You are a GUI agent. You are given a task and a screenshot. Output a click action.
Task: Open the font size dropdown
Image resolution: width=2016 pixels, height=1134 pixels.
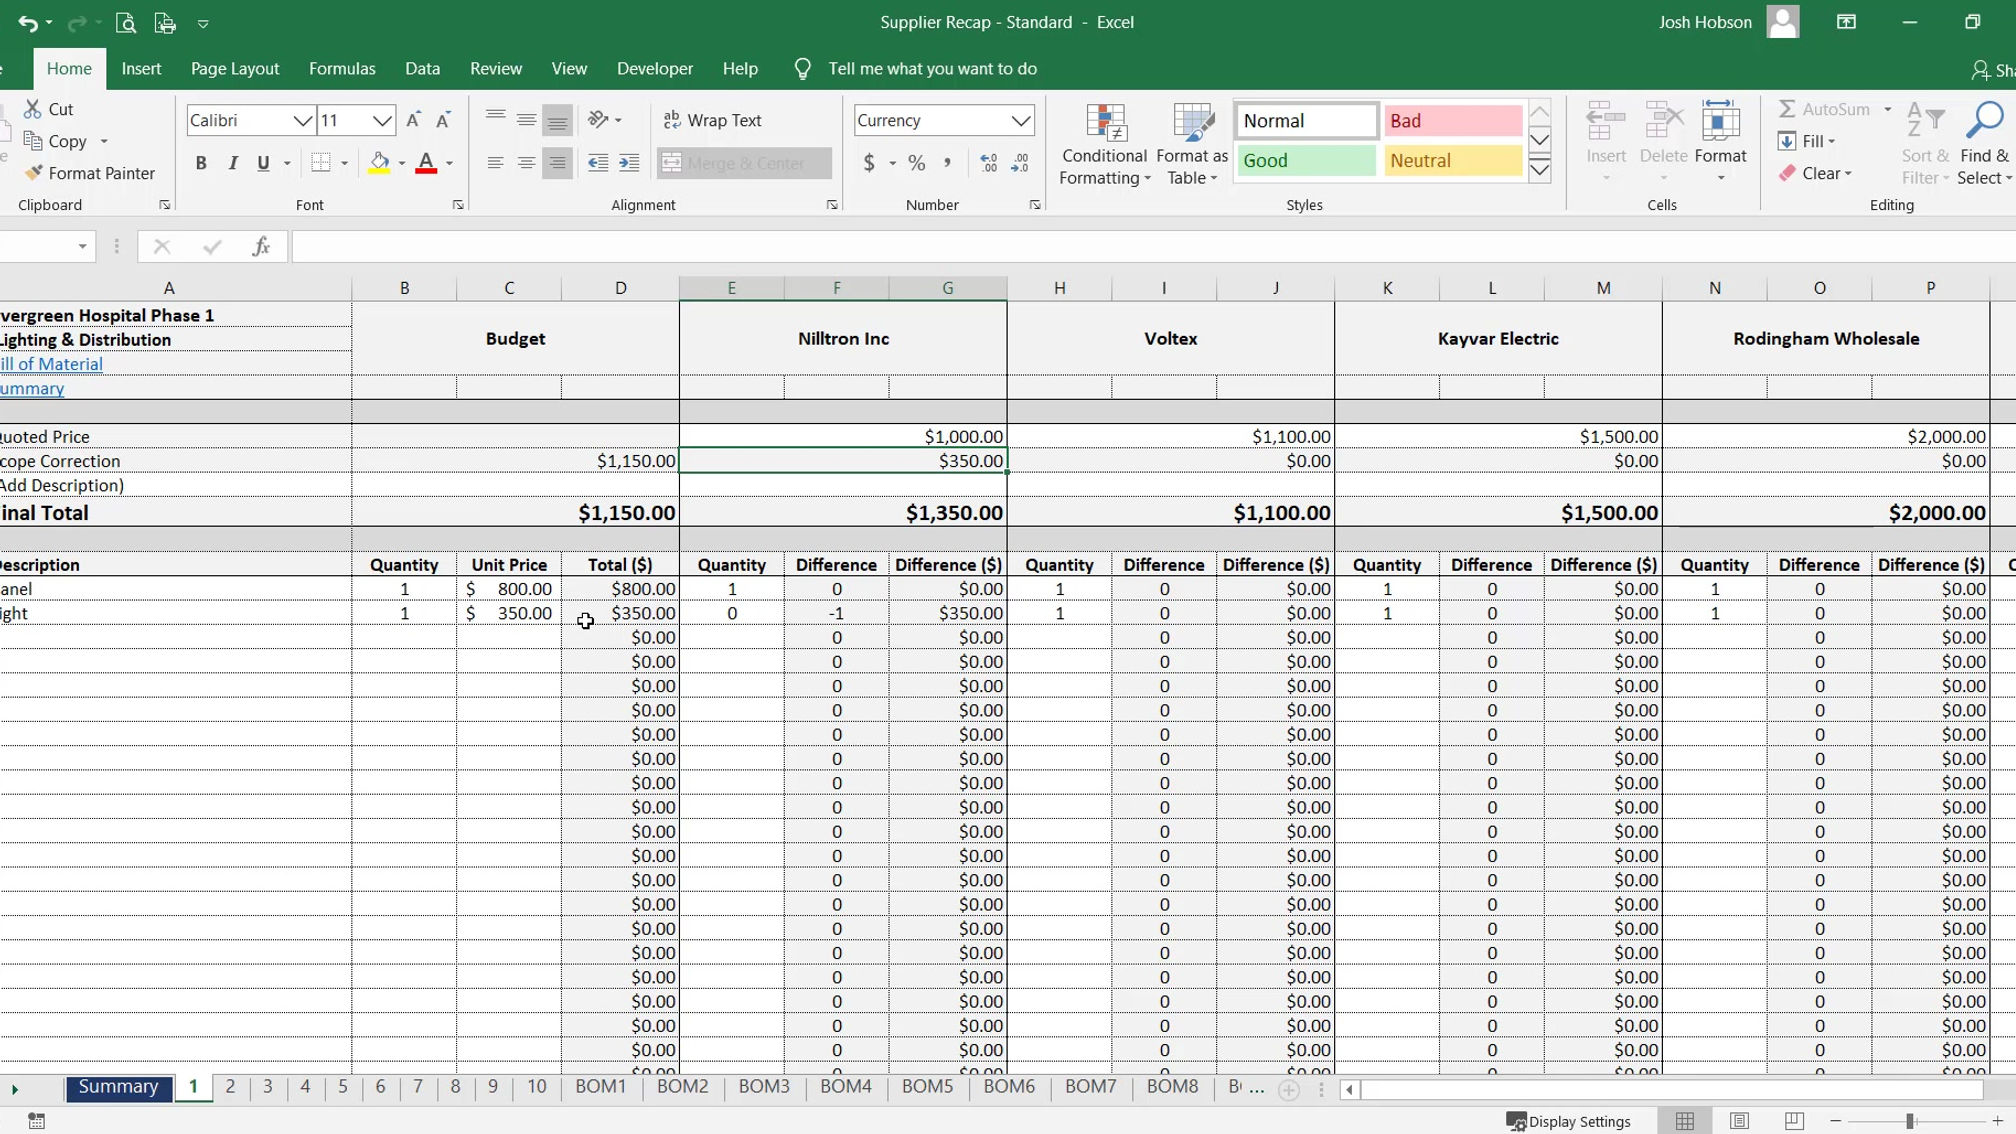coord(382,120)
